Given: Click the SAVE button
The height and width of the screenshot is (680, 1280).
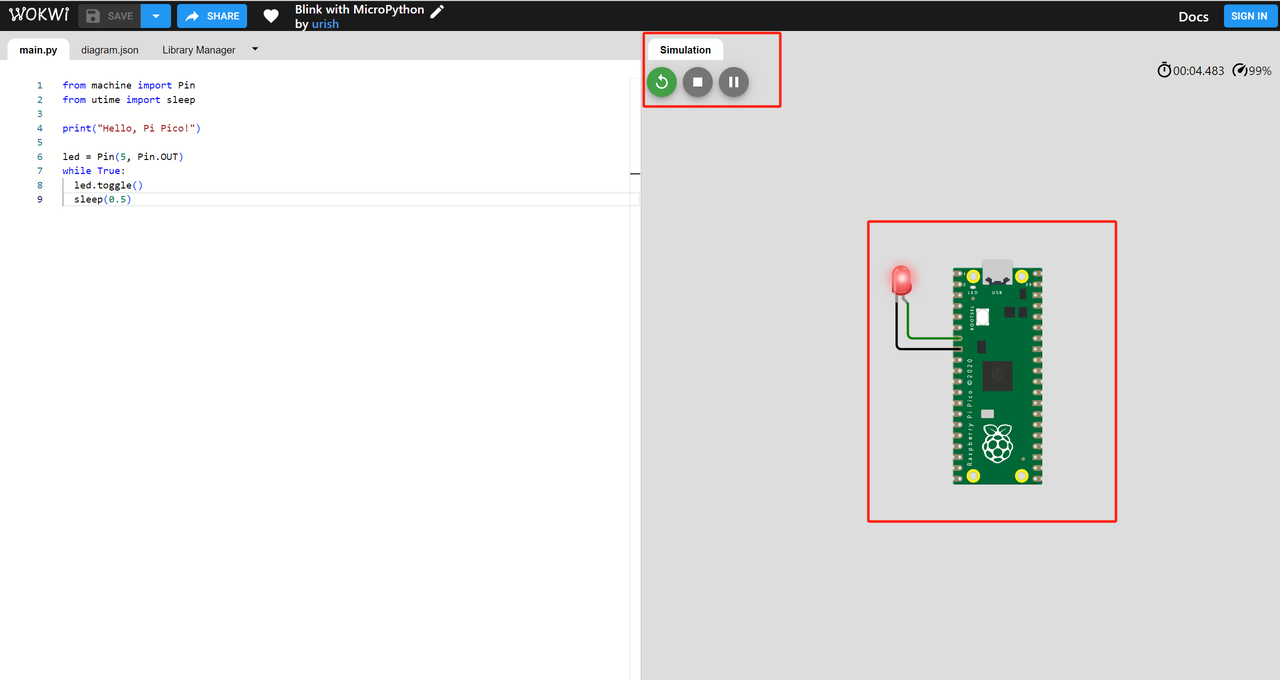Looking at the screenshot, I should pos(110,16).
